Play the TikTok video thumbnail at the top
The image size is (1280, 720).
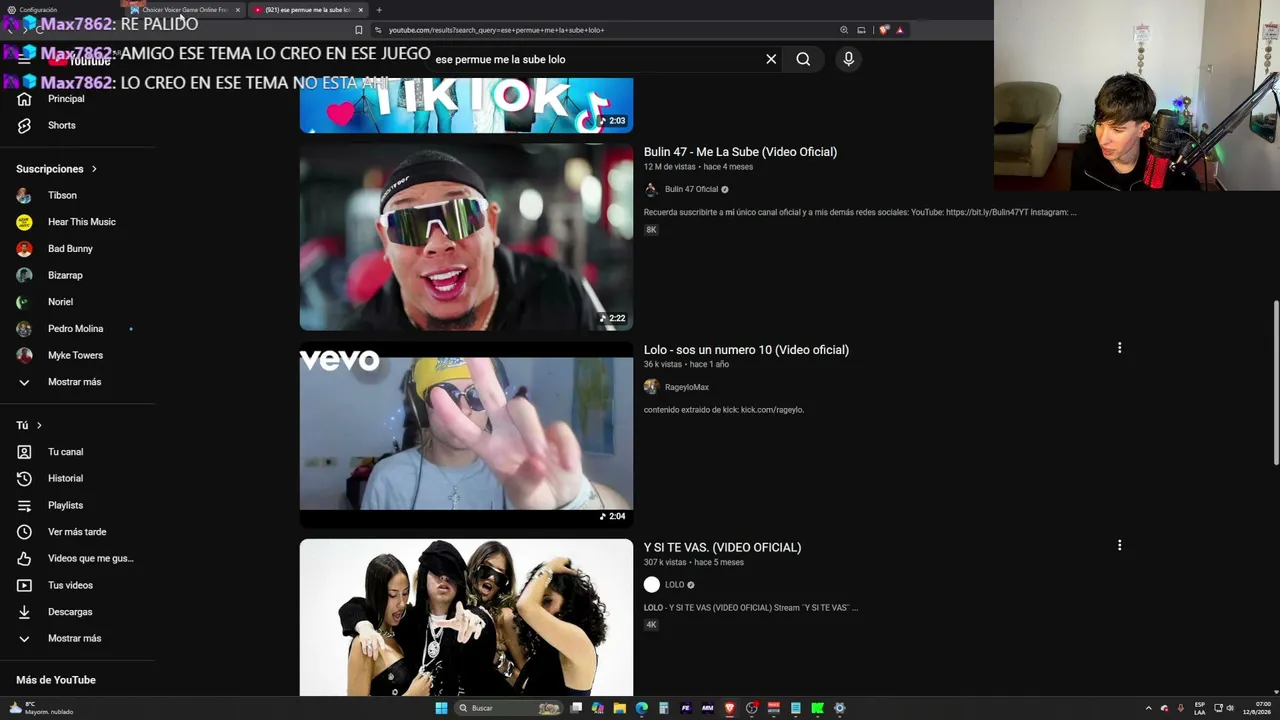(x=466, y=105)
